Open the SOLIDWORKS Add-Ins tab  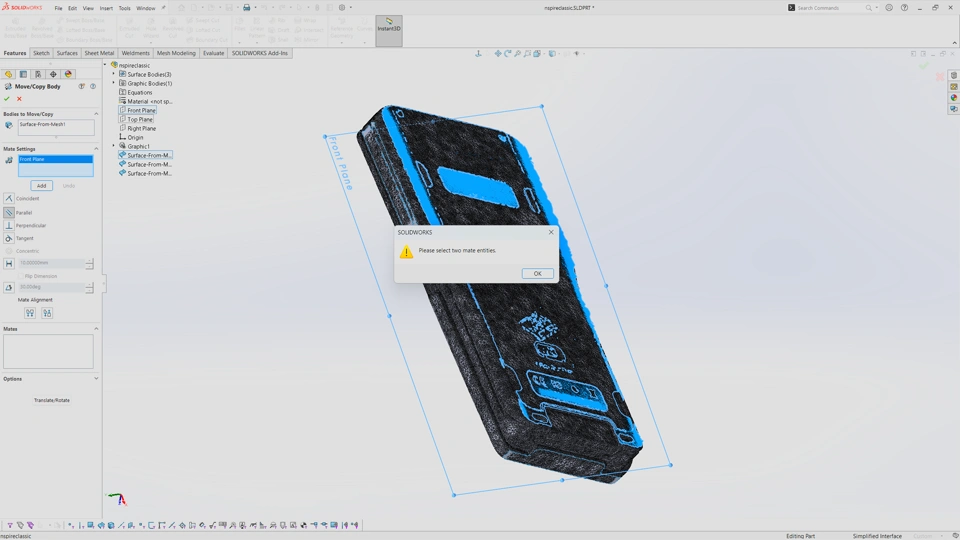point(260,53)
